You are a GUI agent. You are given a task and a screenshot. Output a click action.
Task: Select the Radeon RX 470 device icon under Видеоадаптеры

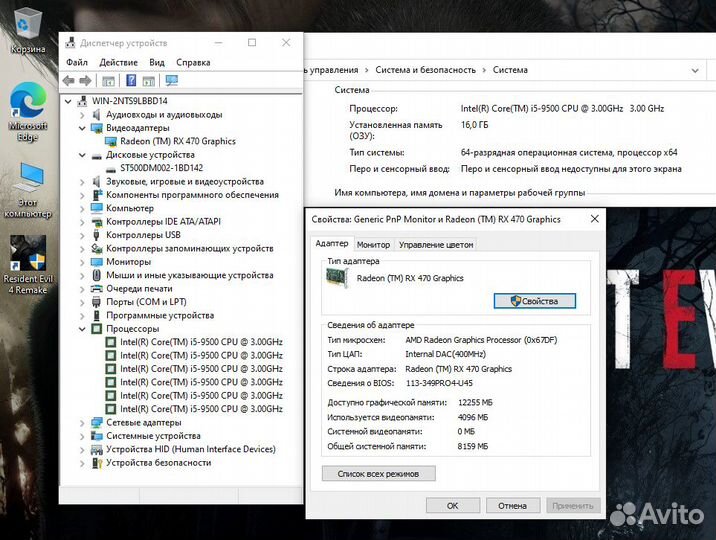111,142
